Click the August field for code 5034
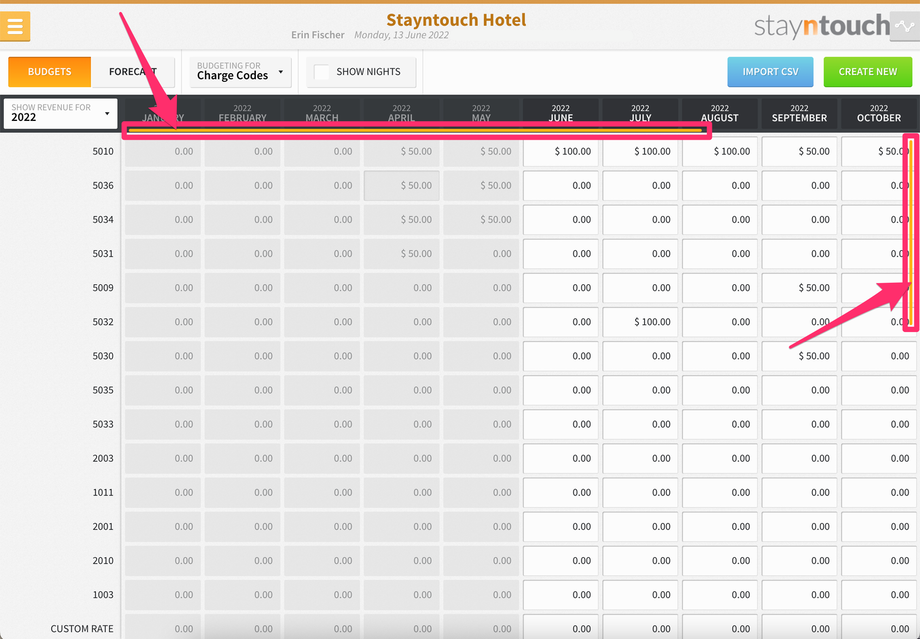The height and width of the screenshot is (639, 920). tap(720, 219)
